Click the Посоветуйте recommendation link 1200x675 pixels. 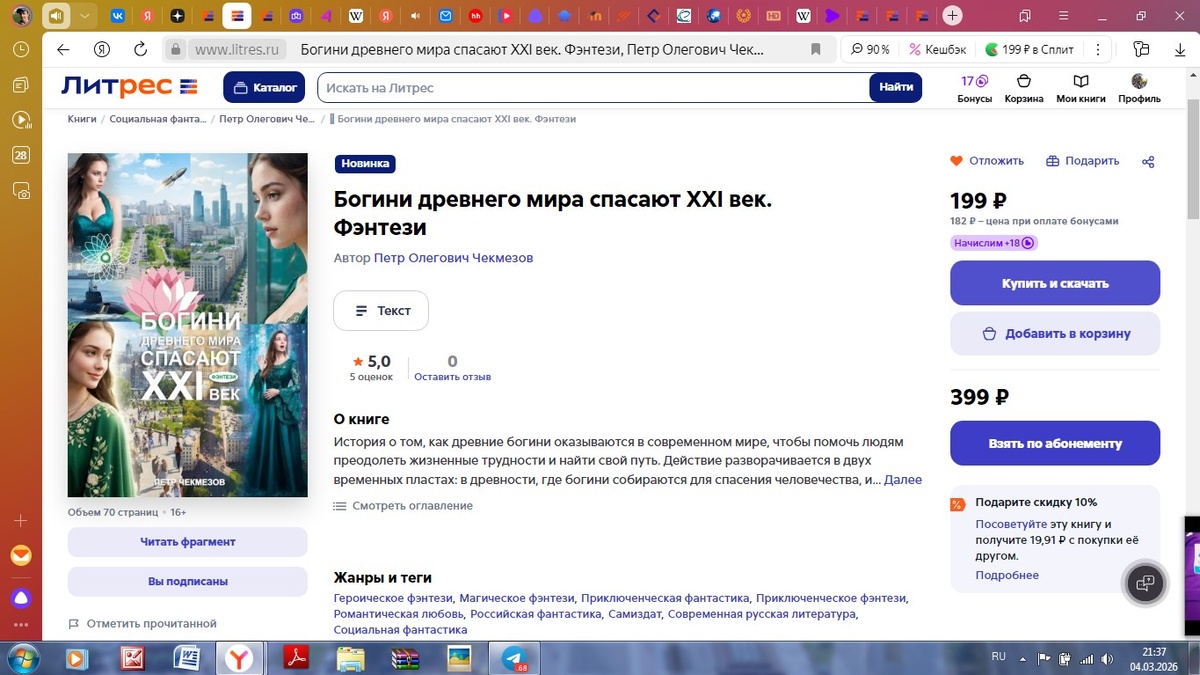[1012, 524]
